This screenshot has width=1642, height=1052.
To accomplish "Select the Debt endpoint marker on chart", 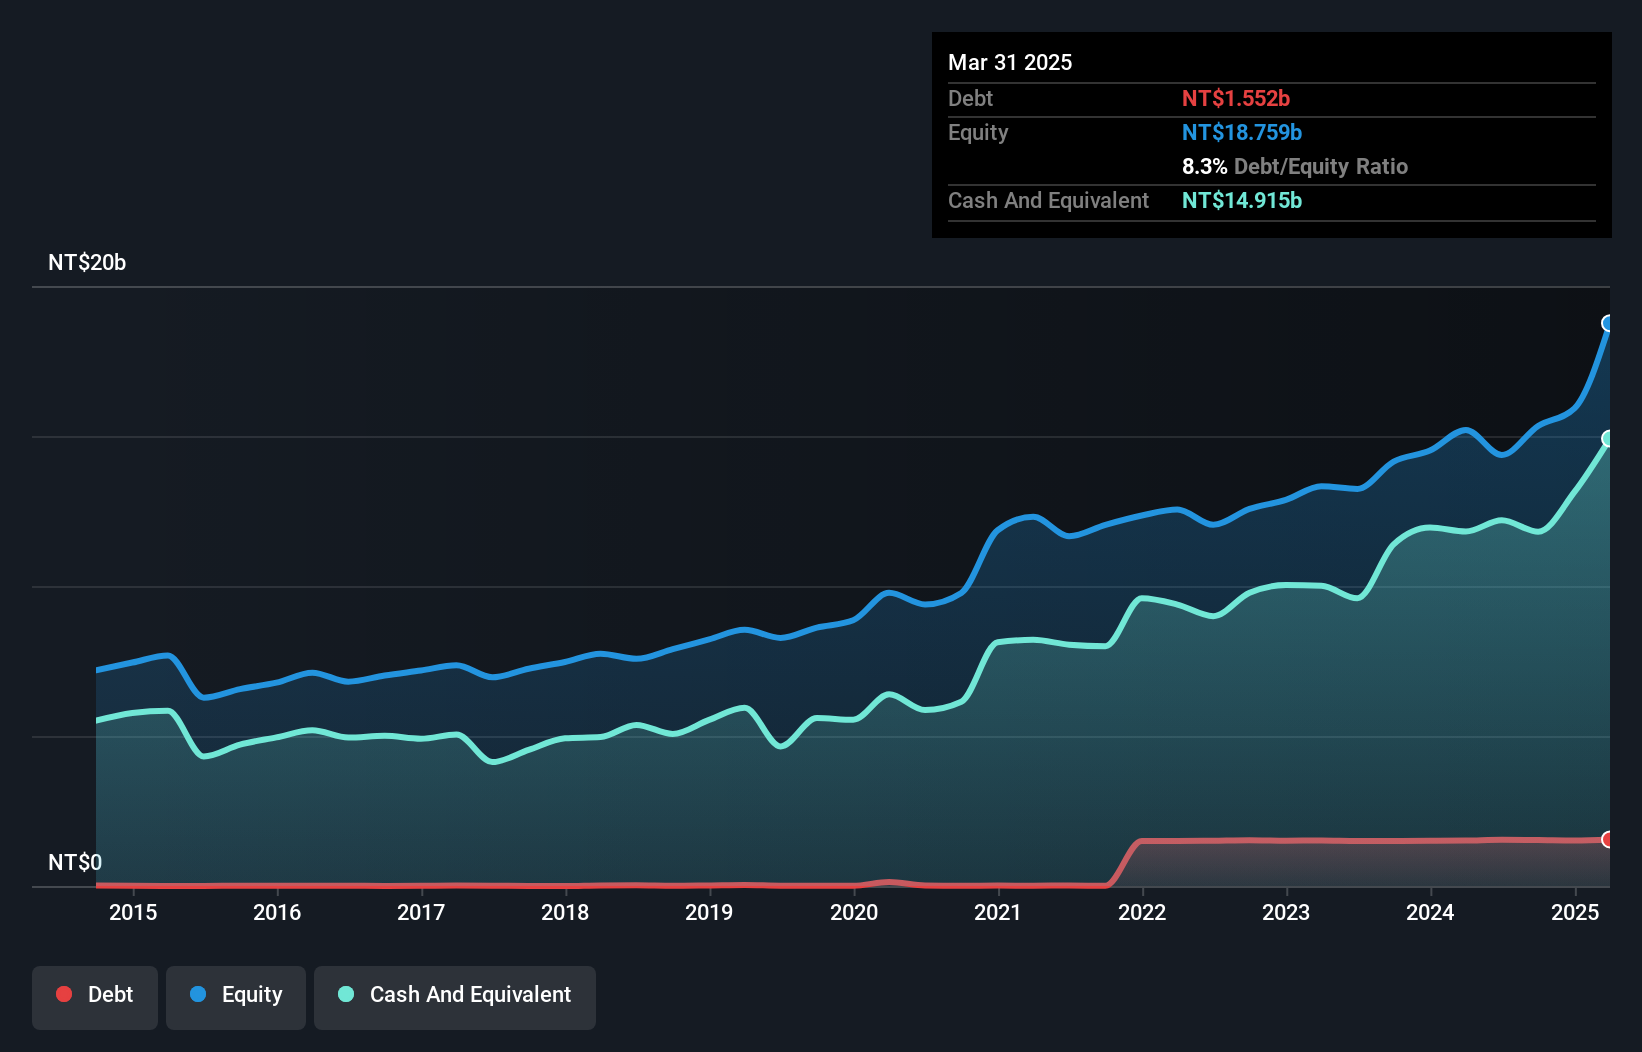I will pyautogui.click(x=1608, y=839).
